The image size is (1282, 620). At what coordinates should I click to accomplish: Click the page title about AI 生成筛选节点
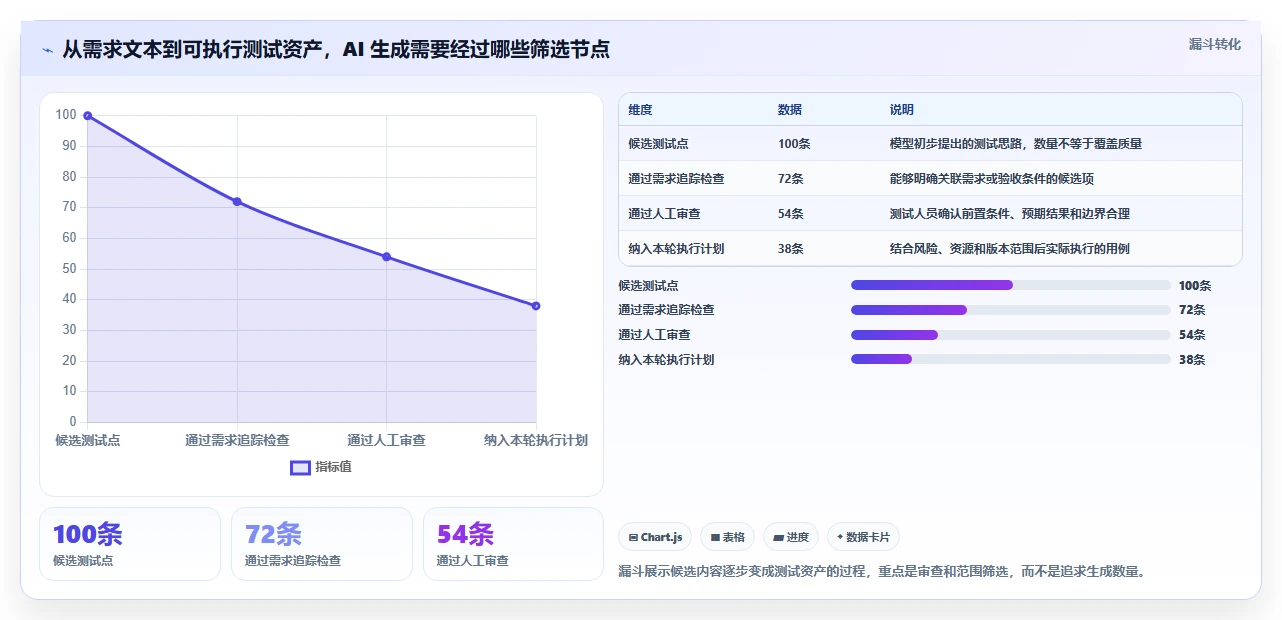coord(336,50)
